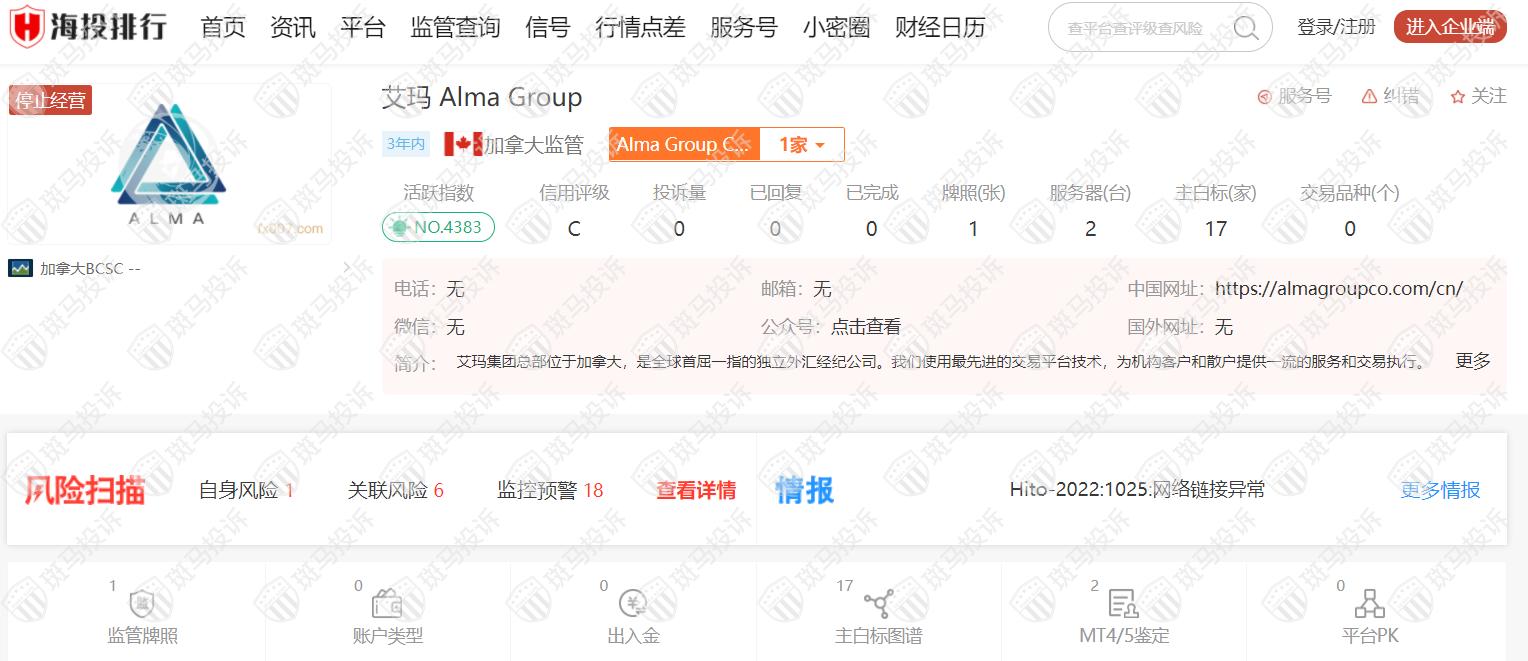The image size is (1528, 661).
Task: Open the 主白标图谱 network icon
Action: 878,604
